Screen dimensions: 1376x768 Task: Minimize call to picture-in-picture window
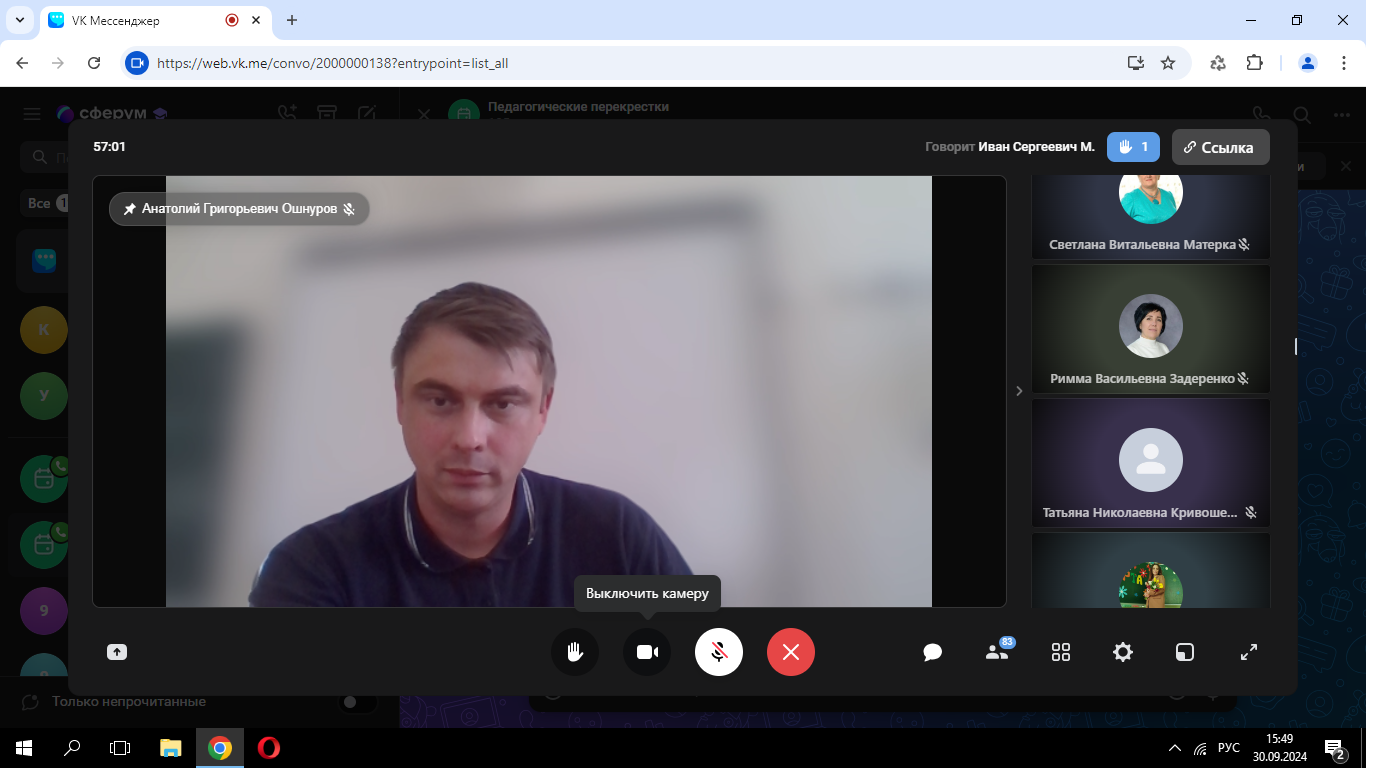pos(1185,652)
